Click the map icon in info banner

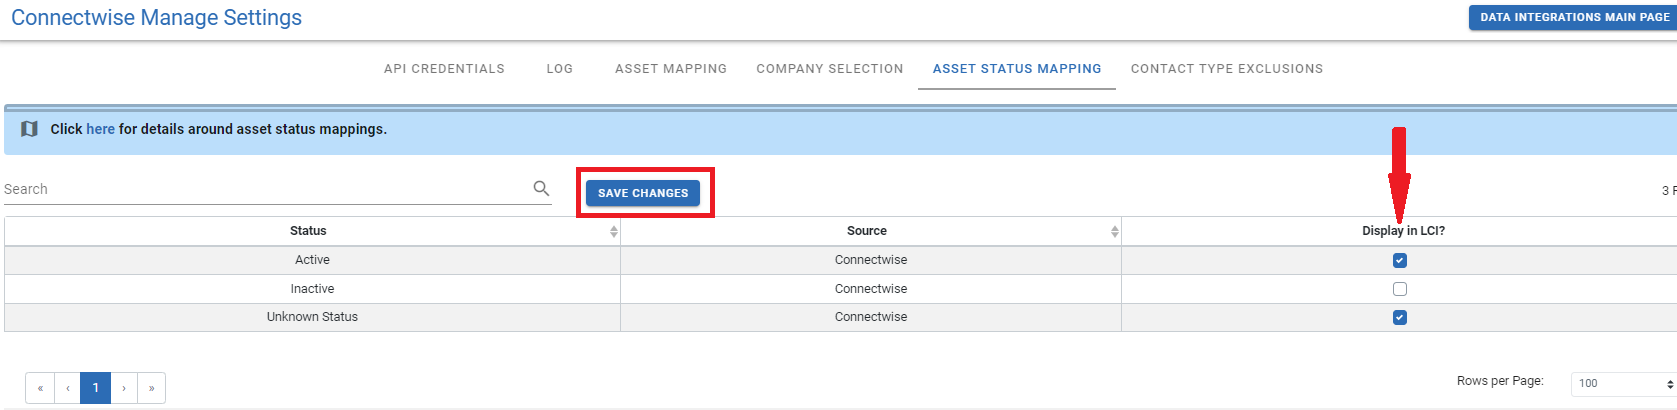[x=30, y=129]
